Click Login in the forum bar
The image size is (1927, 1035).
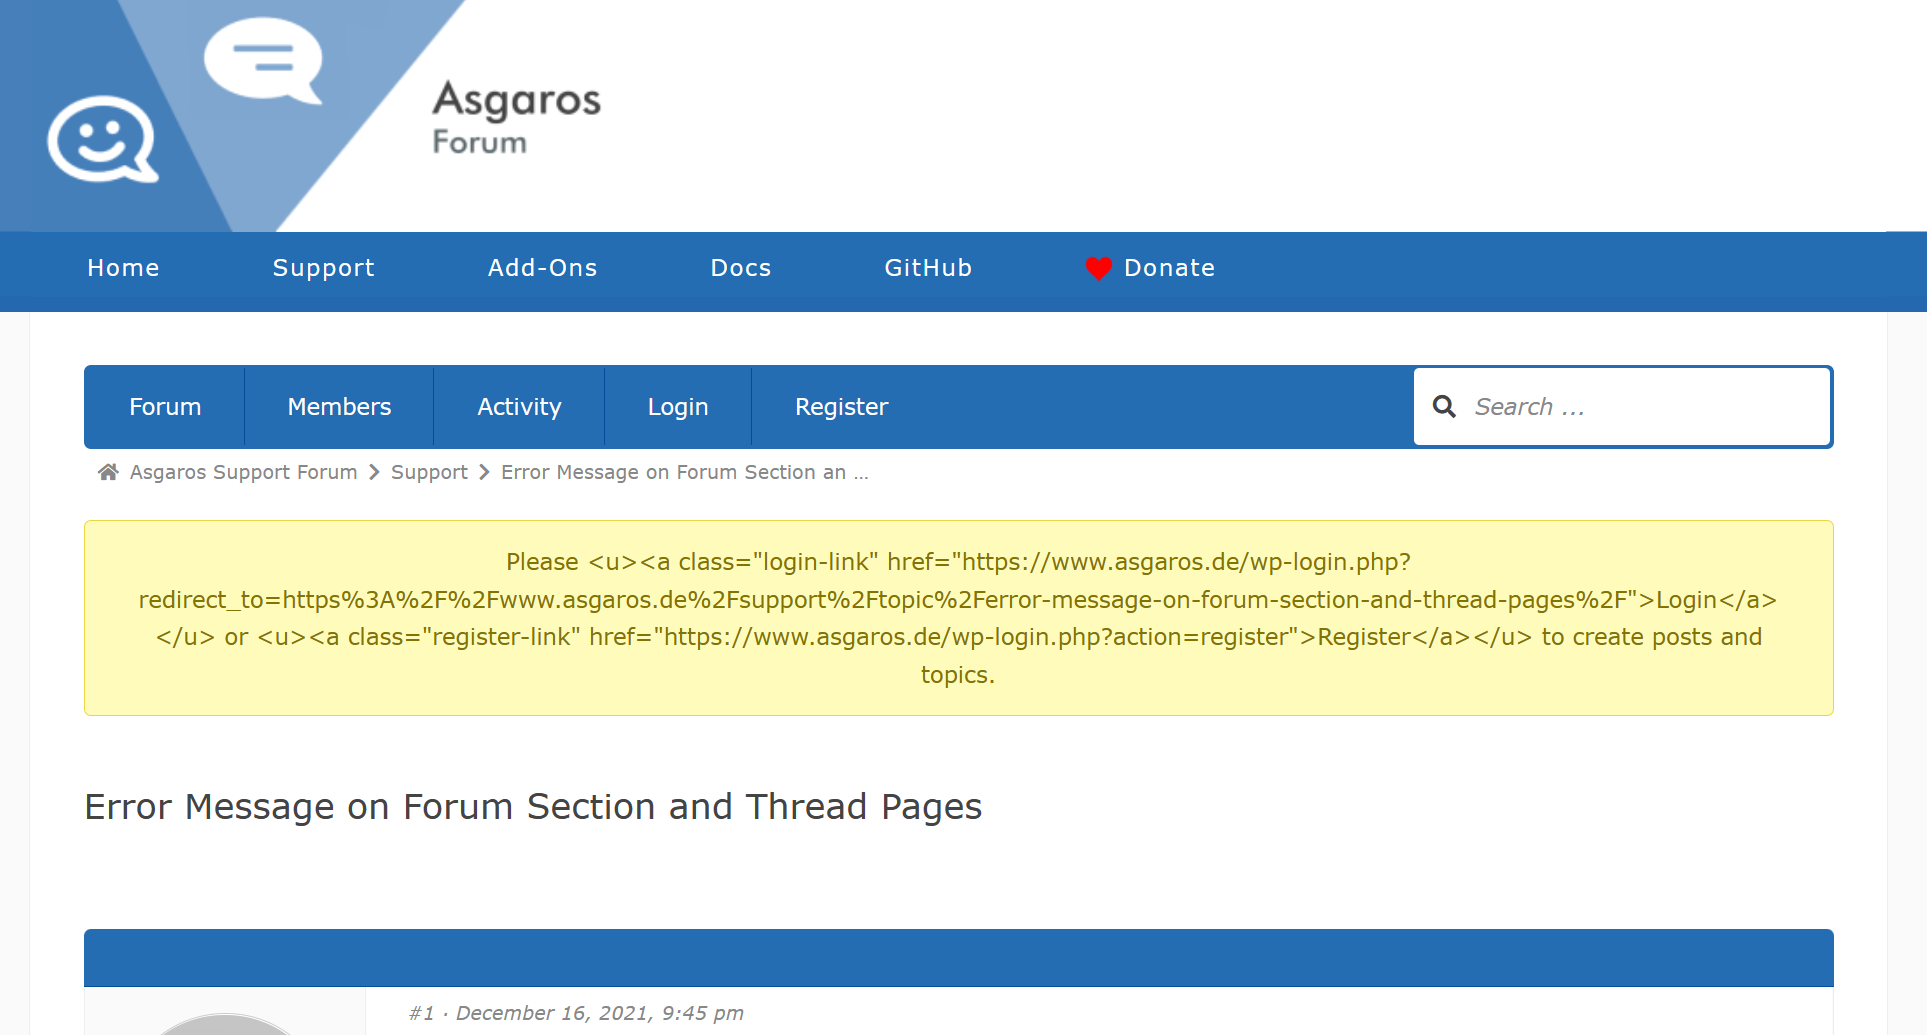[x=677, y=407]
